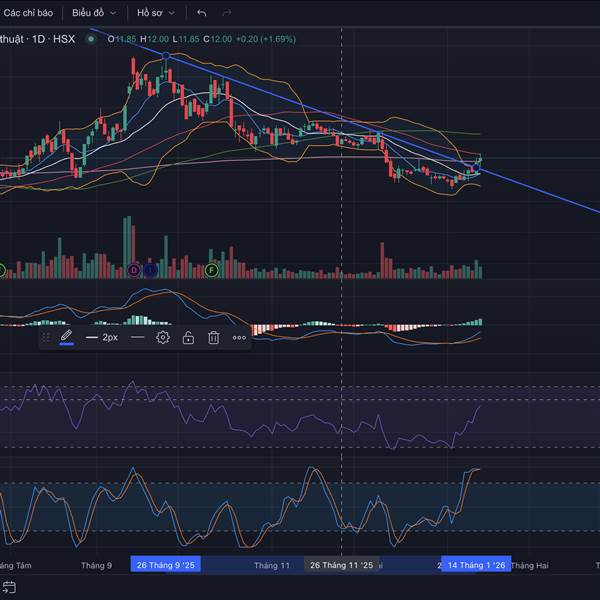Delete the trendline with trash icon
Viewport: 600px width, 600px height.
(x=214, y=338)
